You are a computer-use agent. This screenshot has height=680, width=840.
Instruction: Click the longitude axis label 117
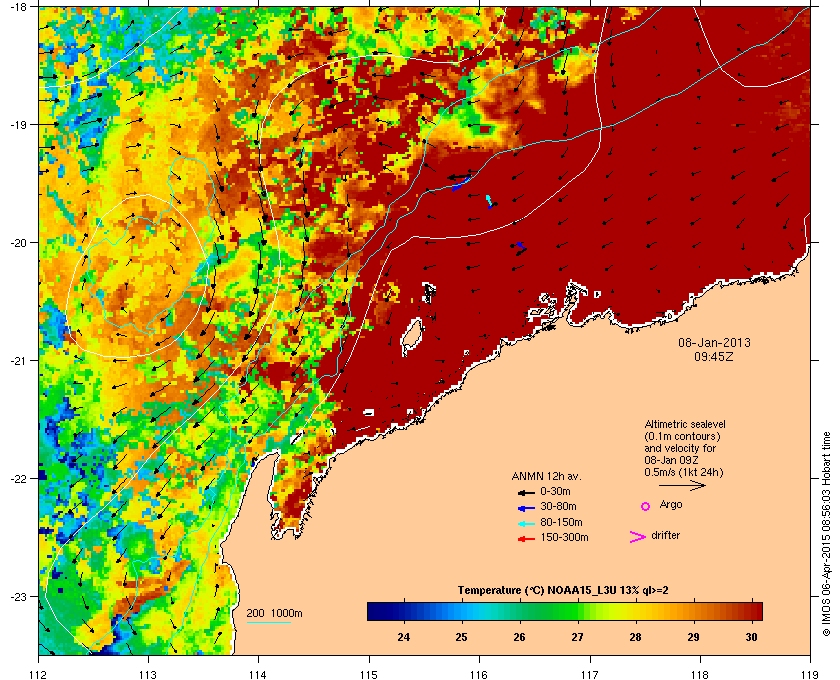[x=590, y=674]
